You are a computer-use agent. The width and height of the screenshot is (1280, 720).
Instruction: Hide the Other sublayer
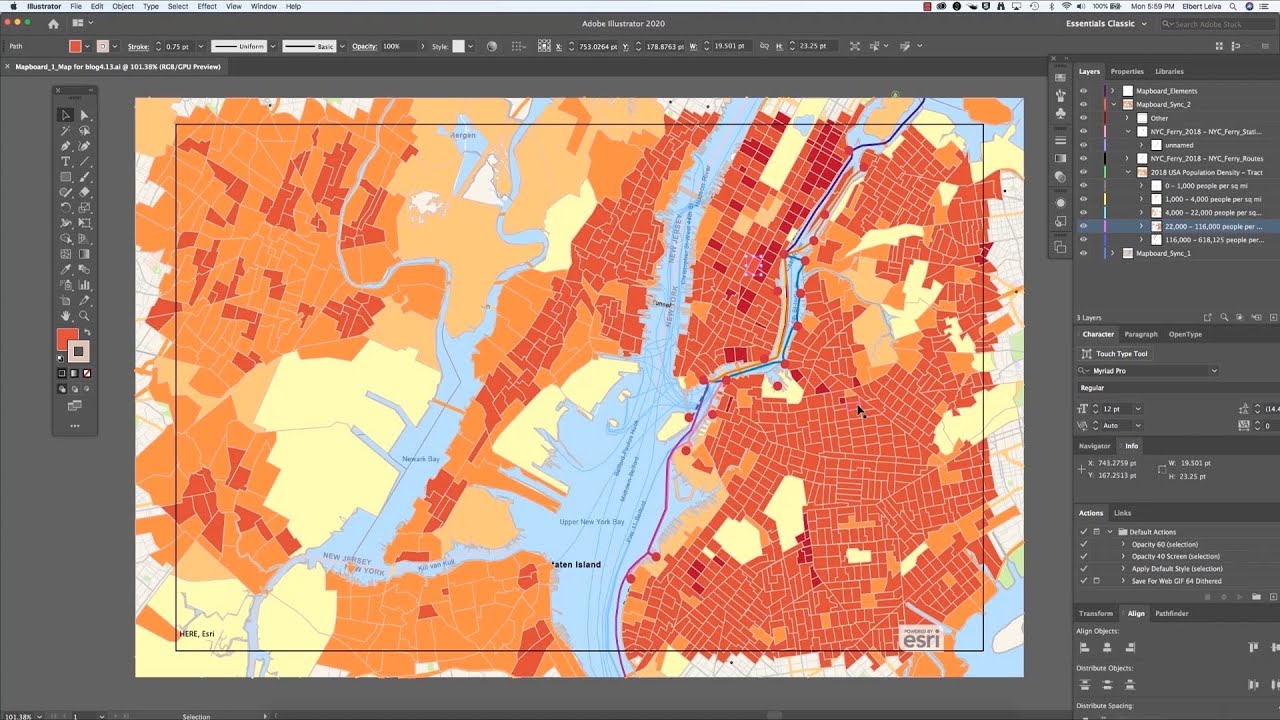coord(1083,118)
